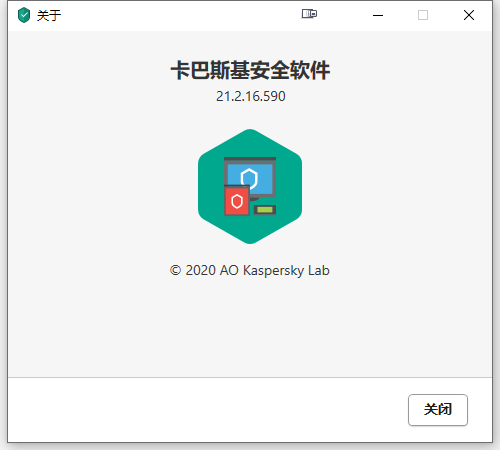Click the white footer area left of 关闭
This screenshot has width=500, height=450.
207,410
